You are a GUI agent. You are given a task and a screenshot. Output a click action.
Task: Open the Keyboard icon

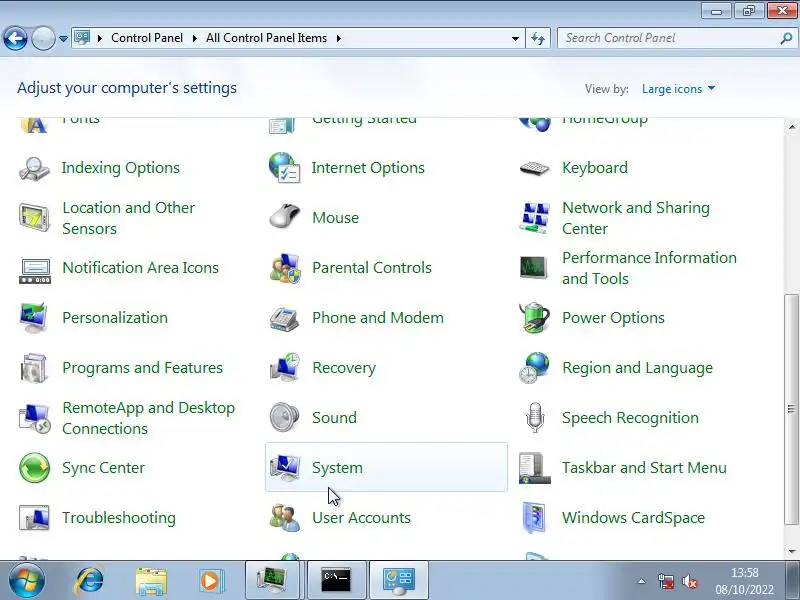534,168
